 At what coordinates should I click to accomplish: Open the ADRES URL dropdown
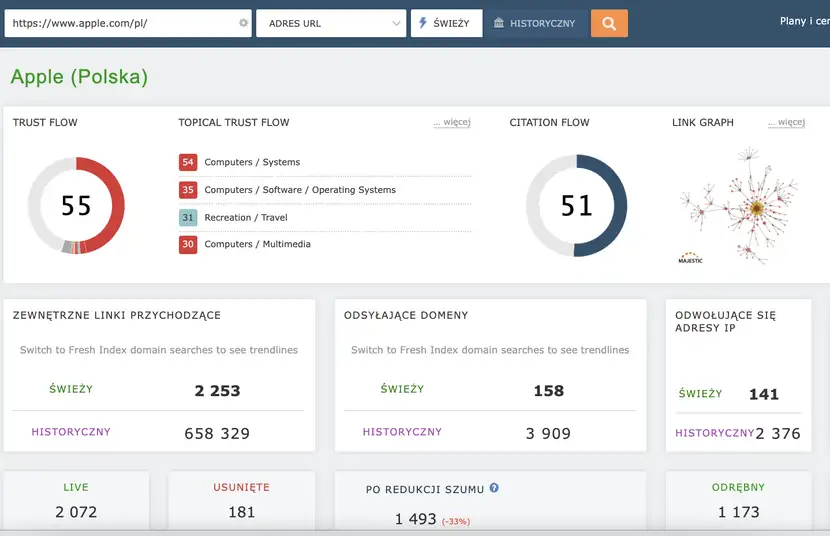point(331,23)
